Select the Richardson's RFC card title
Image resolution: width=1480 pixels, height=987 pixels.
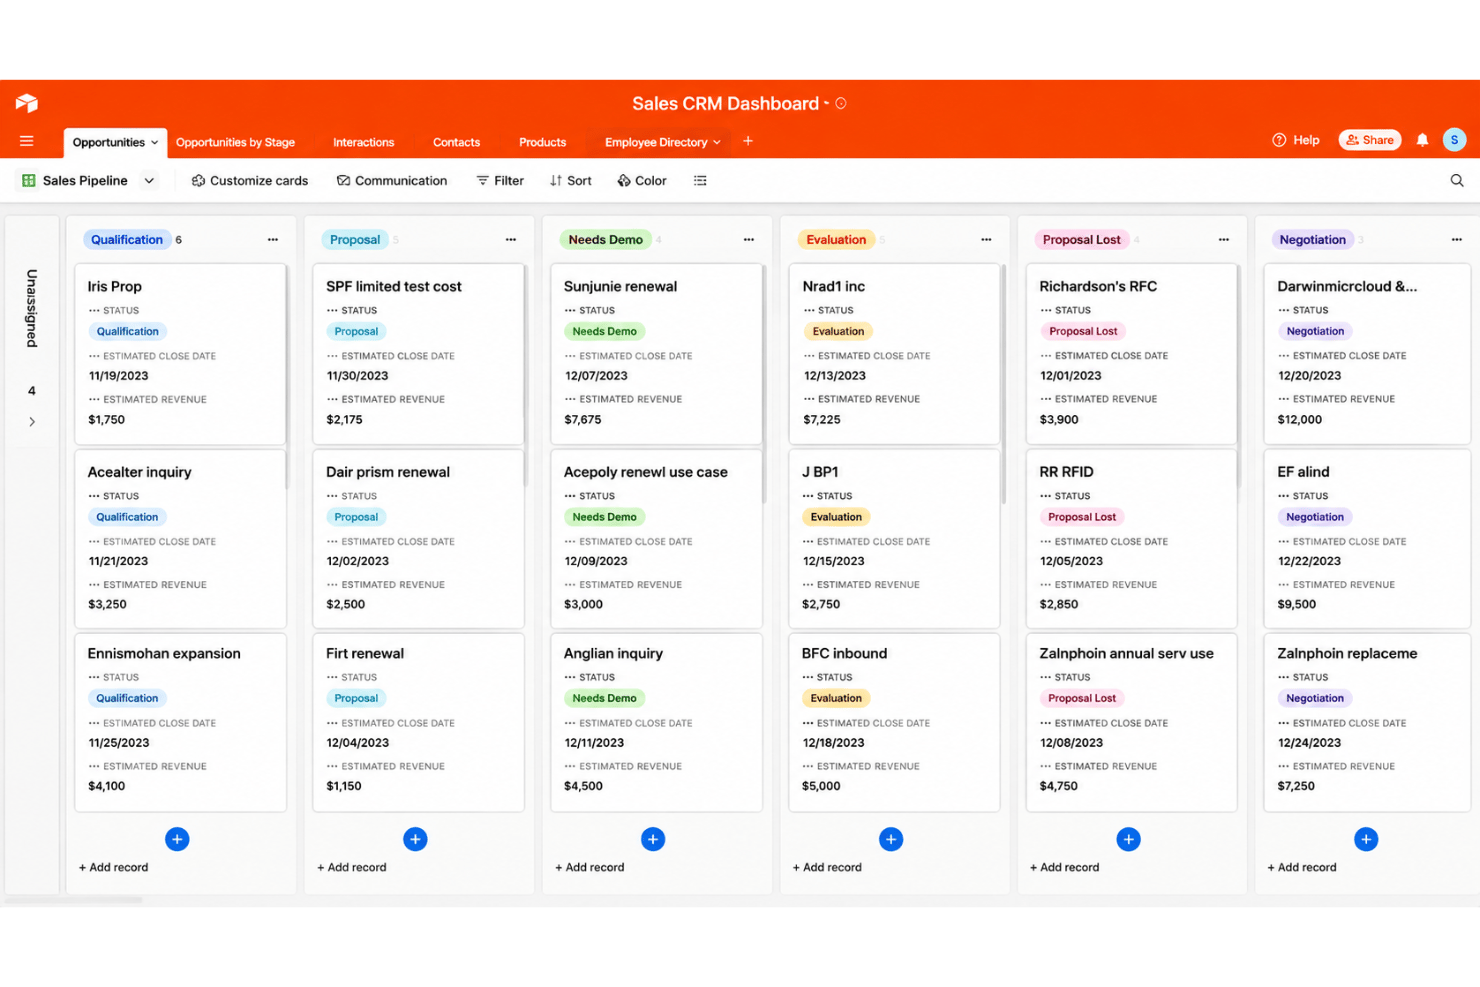[1098, 286]
